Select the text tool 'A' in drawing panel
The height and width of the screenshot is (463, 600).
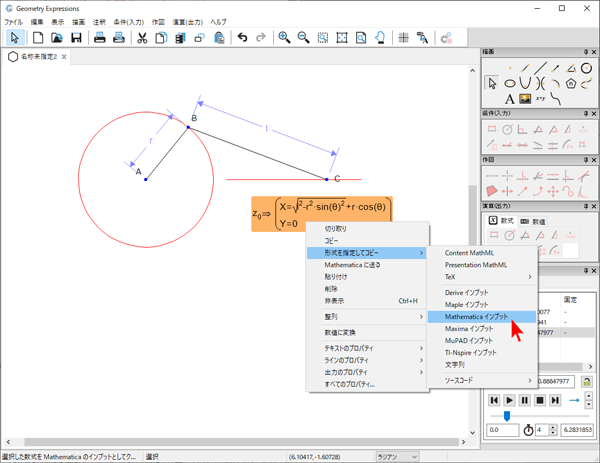[x=509, y=99]
